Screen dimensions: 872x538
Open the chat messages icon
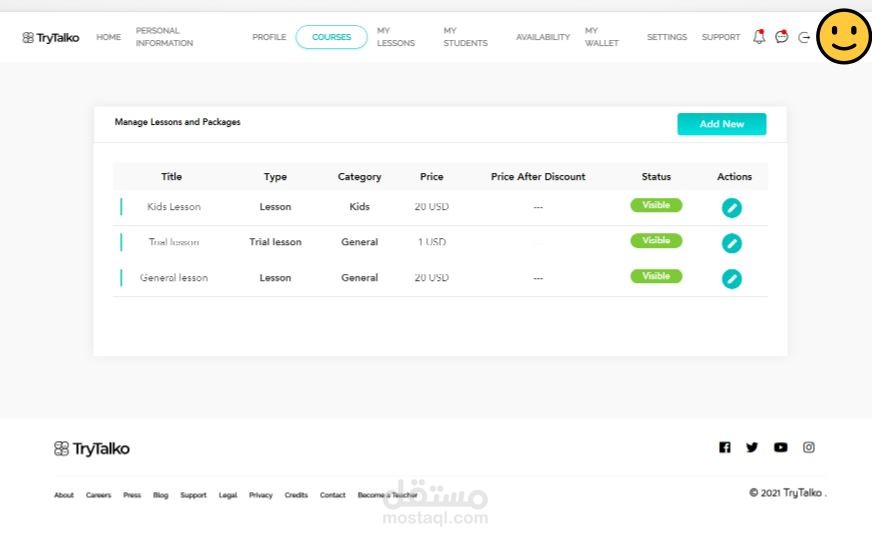click(782, 37)
